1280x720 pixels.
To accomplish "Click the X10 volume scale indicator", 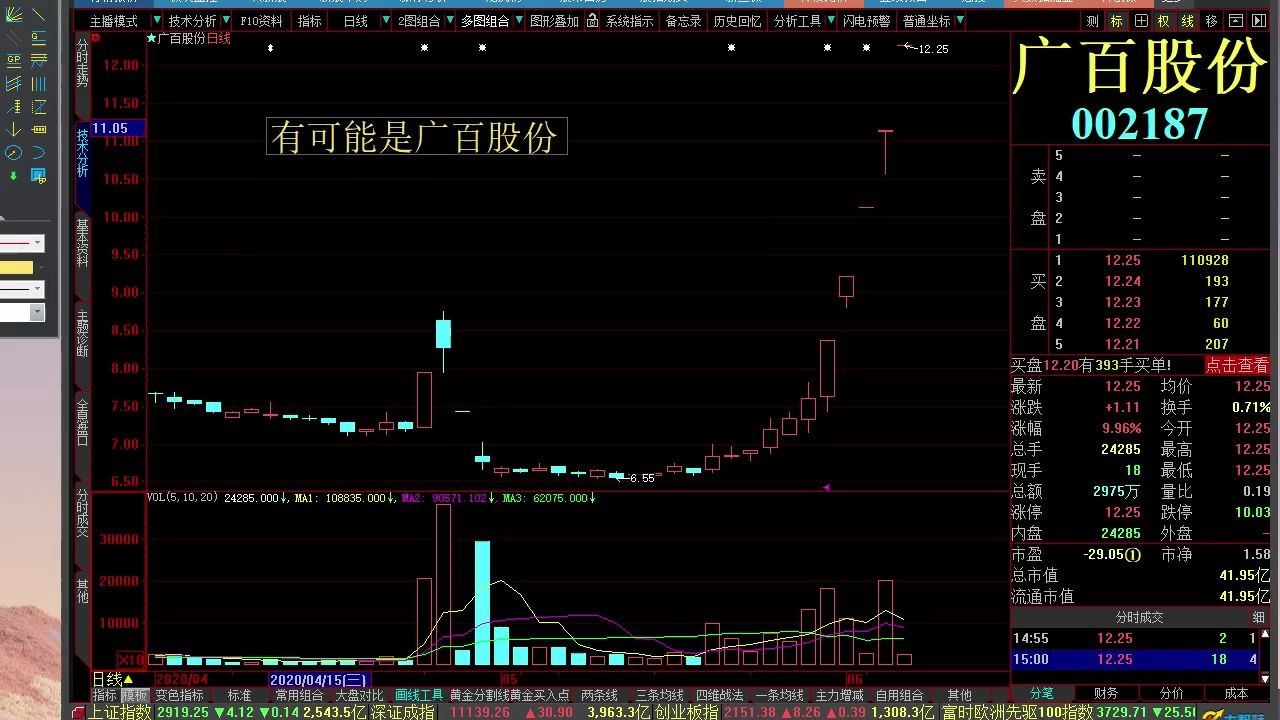I will point(131,660).
